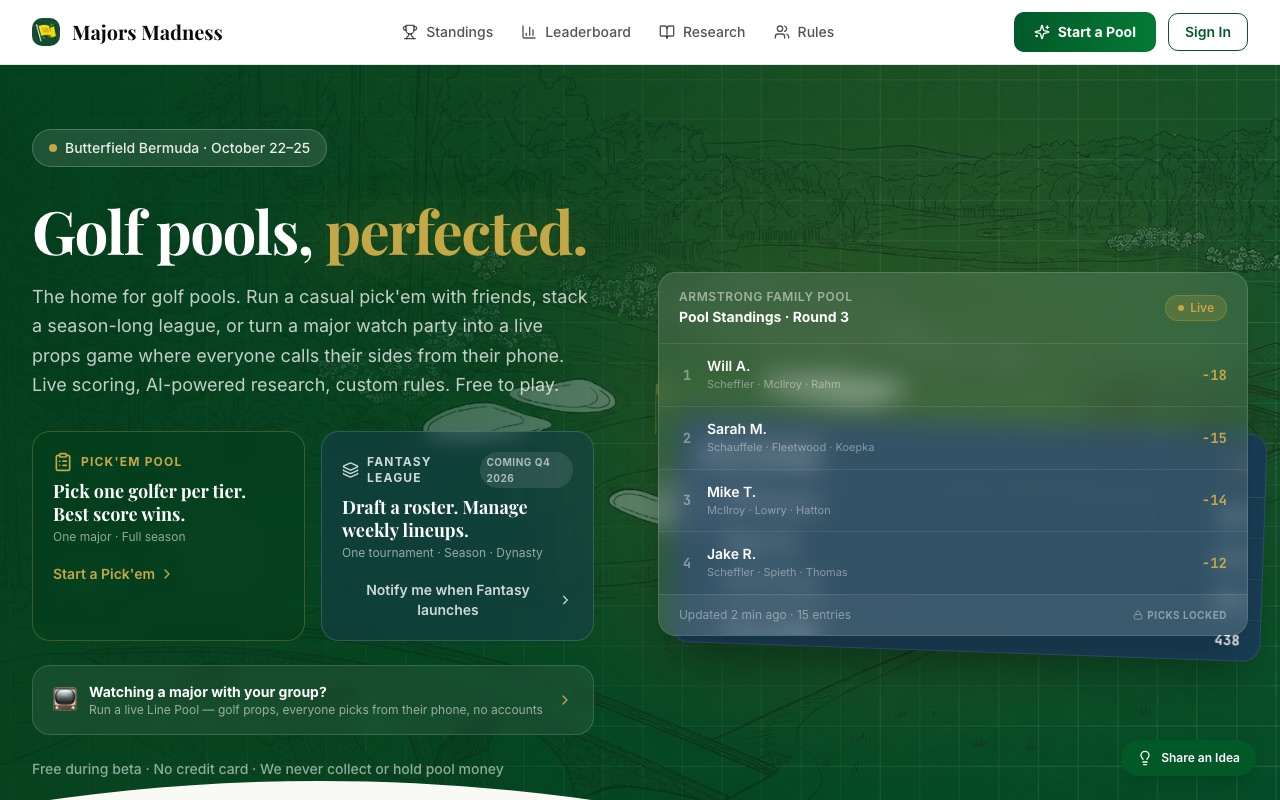Image resolution: width=1280 pixels, height=800 pixels.
Task: Click the Coming Q4 2026 badge
Action: click(526, 470)
